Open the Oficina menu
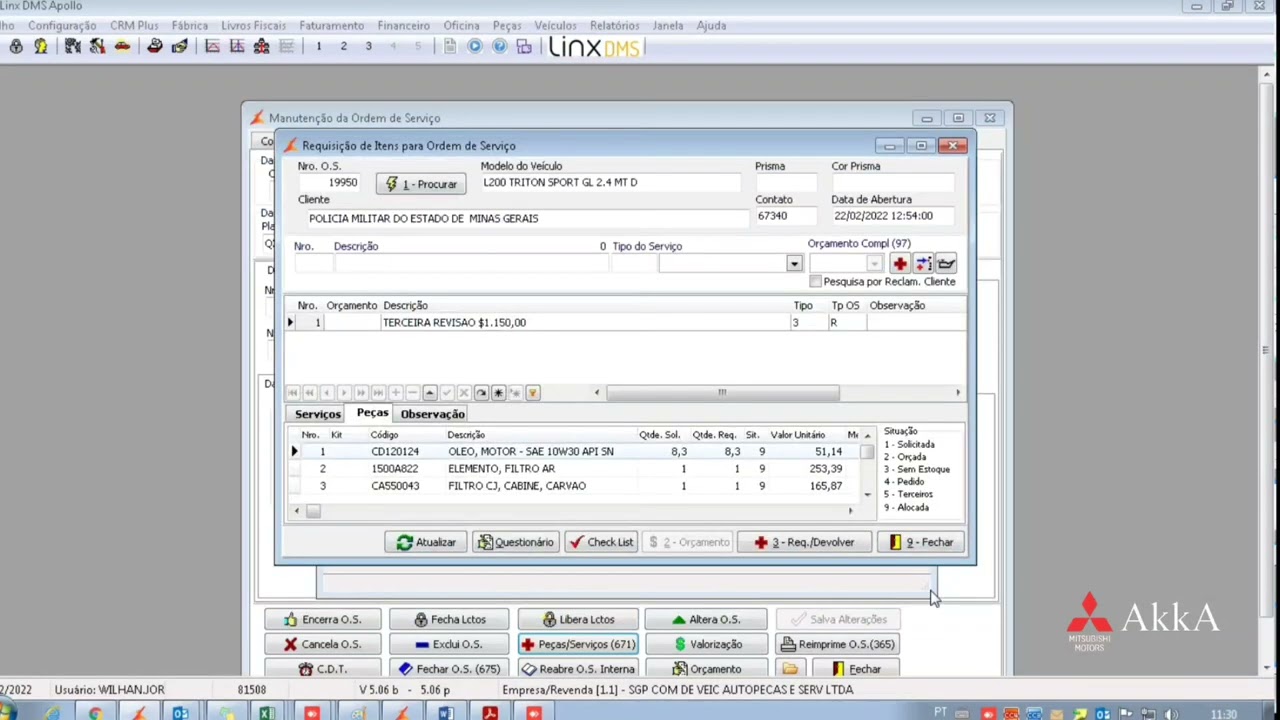The image size is (1280, 720). [461, 25]
